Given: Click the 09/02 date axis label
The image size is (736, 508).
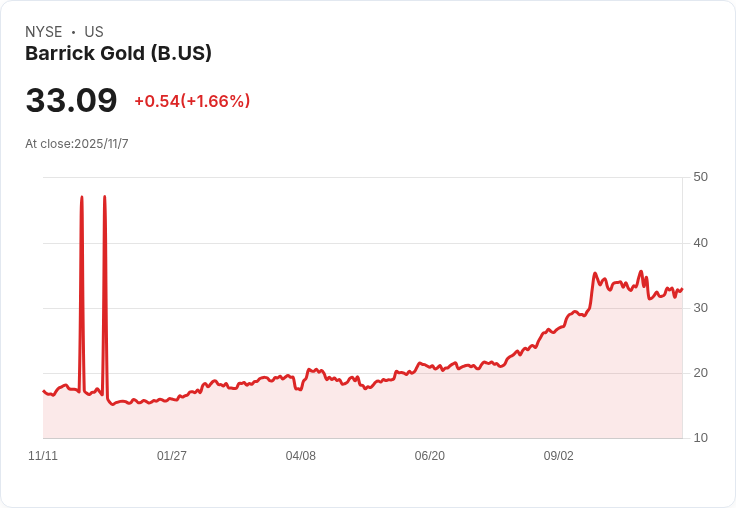Looking at the screenshot, I should pyautogui.click(x=559, y=456).
